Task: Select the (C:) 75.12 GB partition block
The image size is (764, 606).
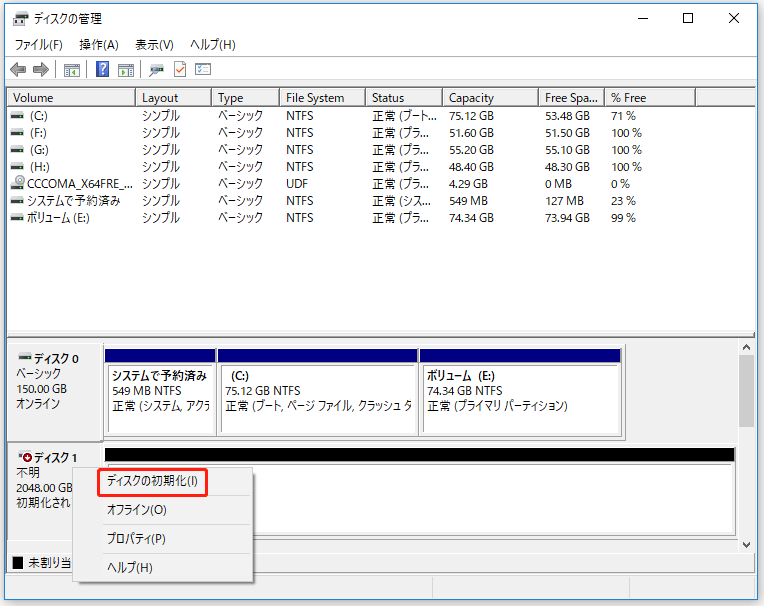Action: pos(318,391)
